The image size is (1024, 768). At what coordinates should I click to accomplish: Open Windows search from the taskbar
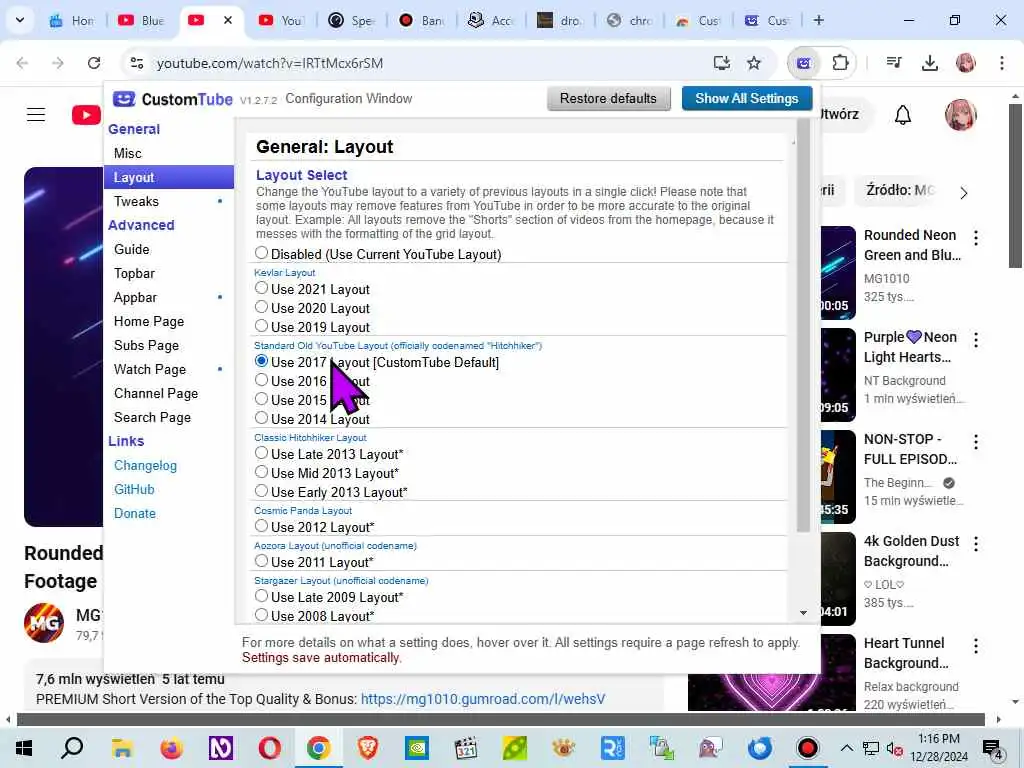(x=72, y=748)
